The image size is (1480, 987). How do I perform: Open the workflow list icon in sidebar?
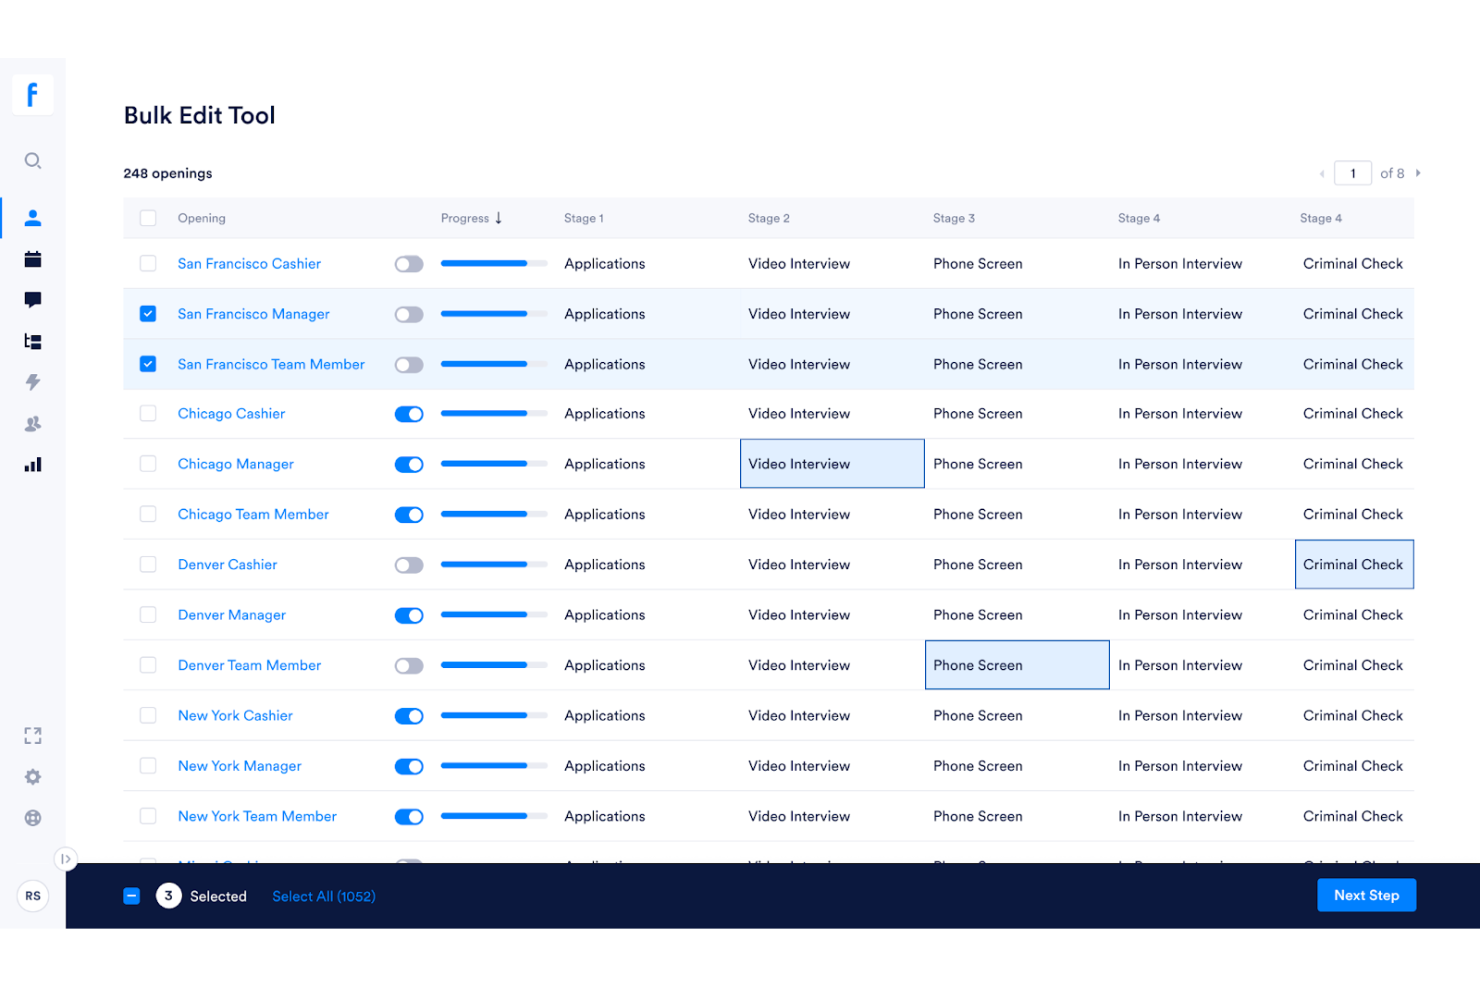click(33, 341)
